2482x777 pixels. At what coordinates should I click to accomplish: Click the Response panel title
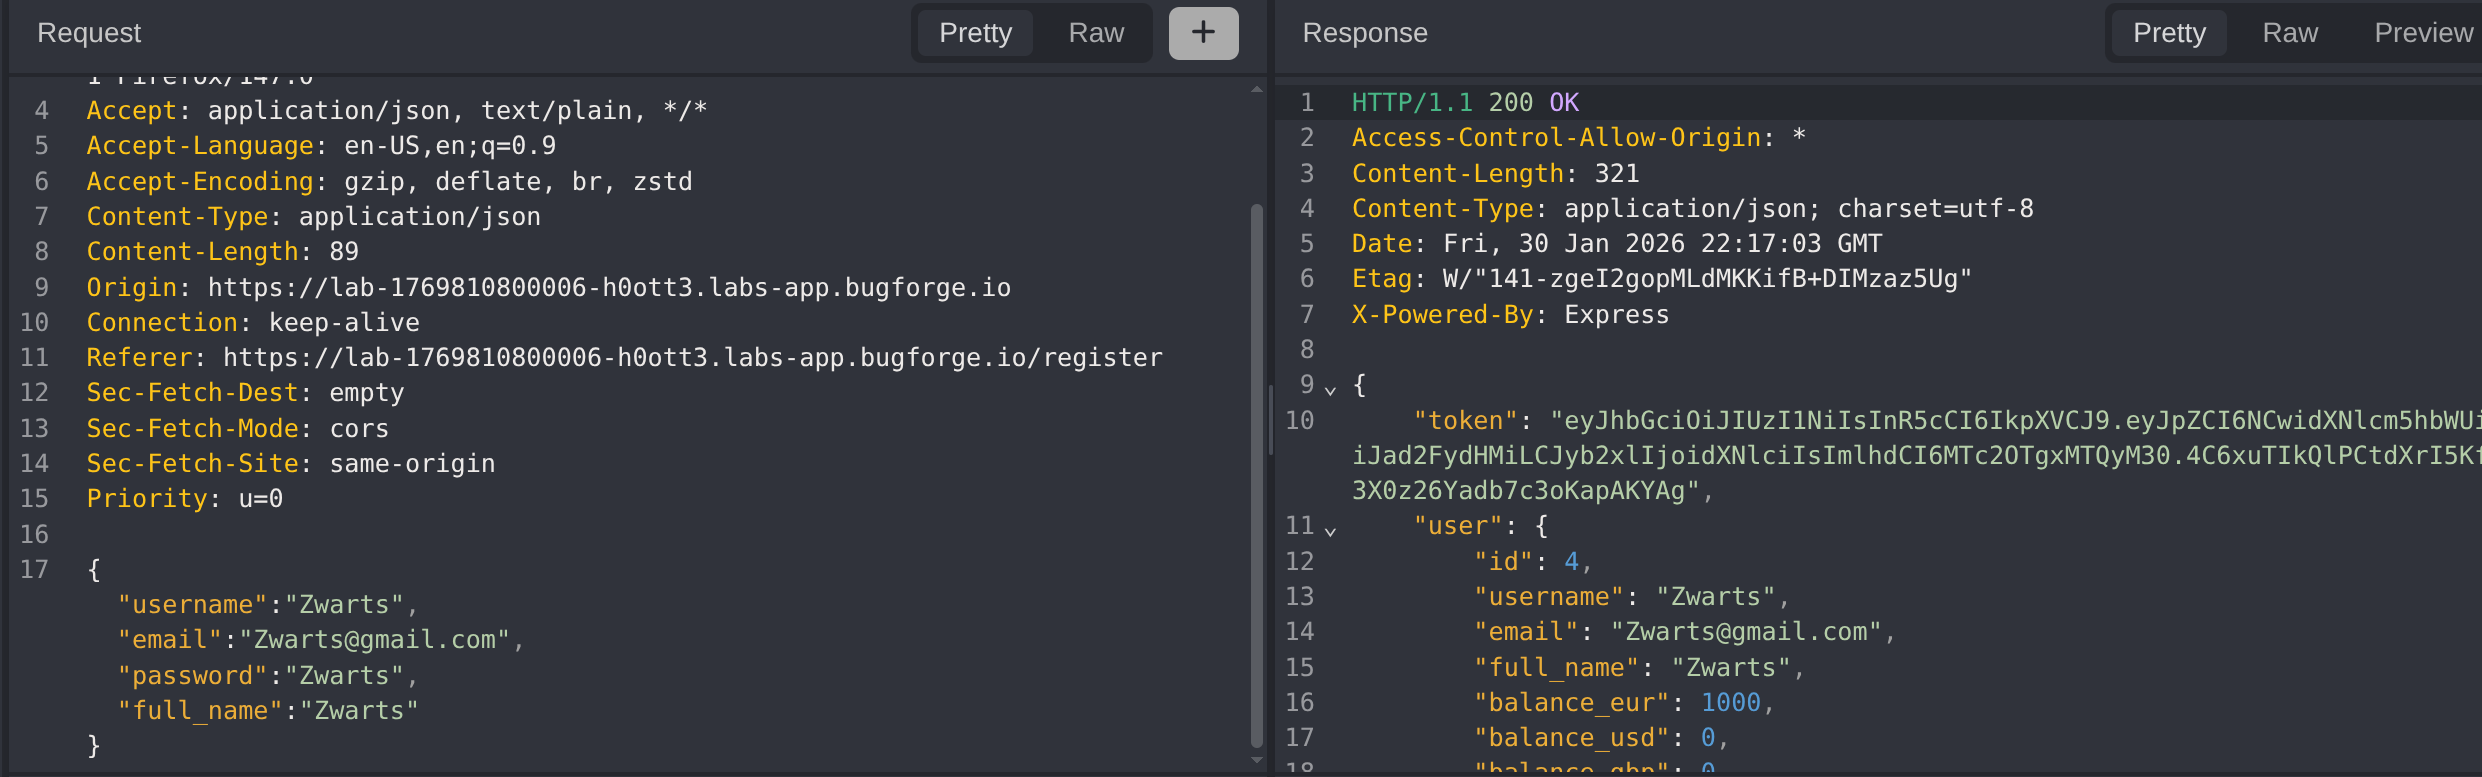pyautogui.click(x=1365, y=33)
